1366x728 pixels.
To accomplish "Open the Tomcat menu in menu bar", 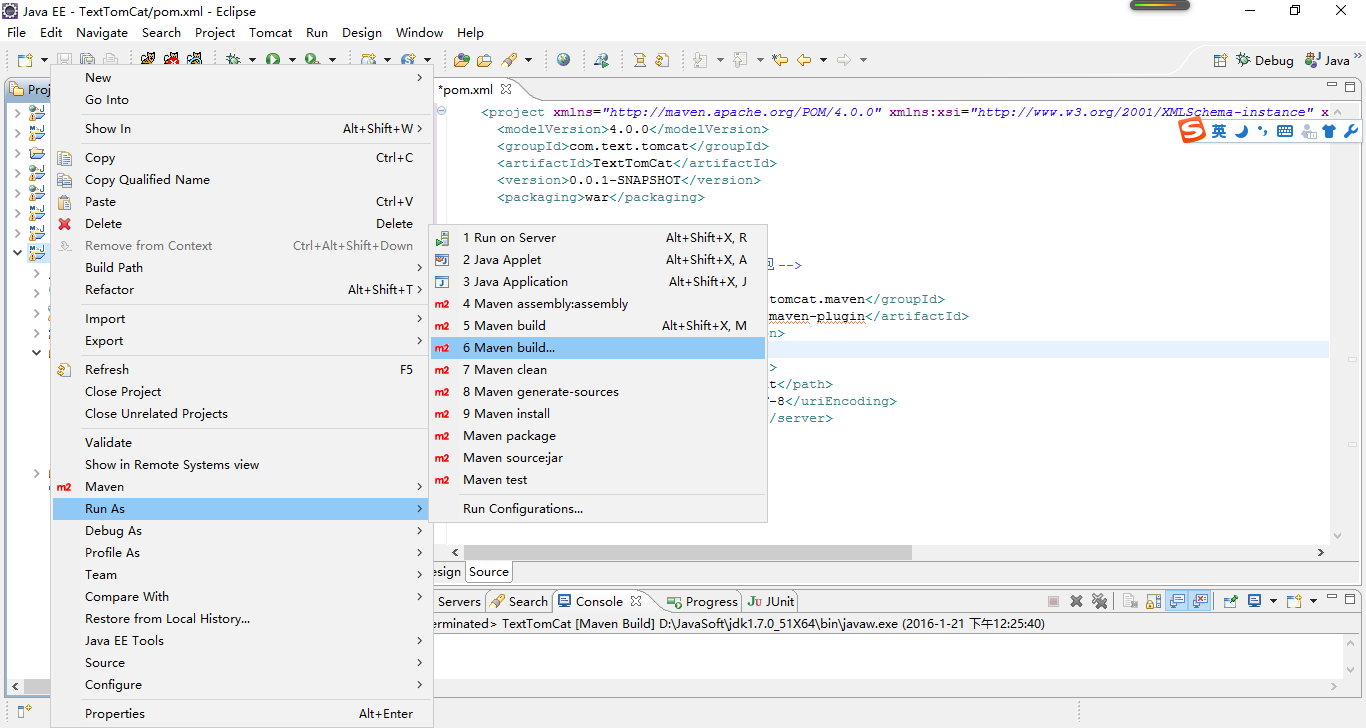I will [x=271, y=32].
